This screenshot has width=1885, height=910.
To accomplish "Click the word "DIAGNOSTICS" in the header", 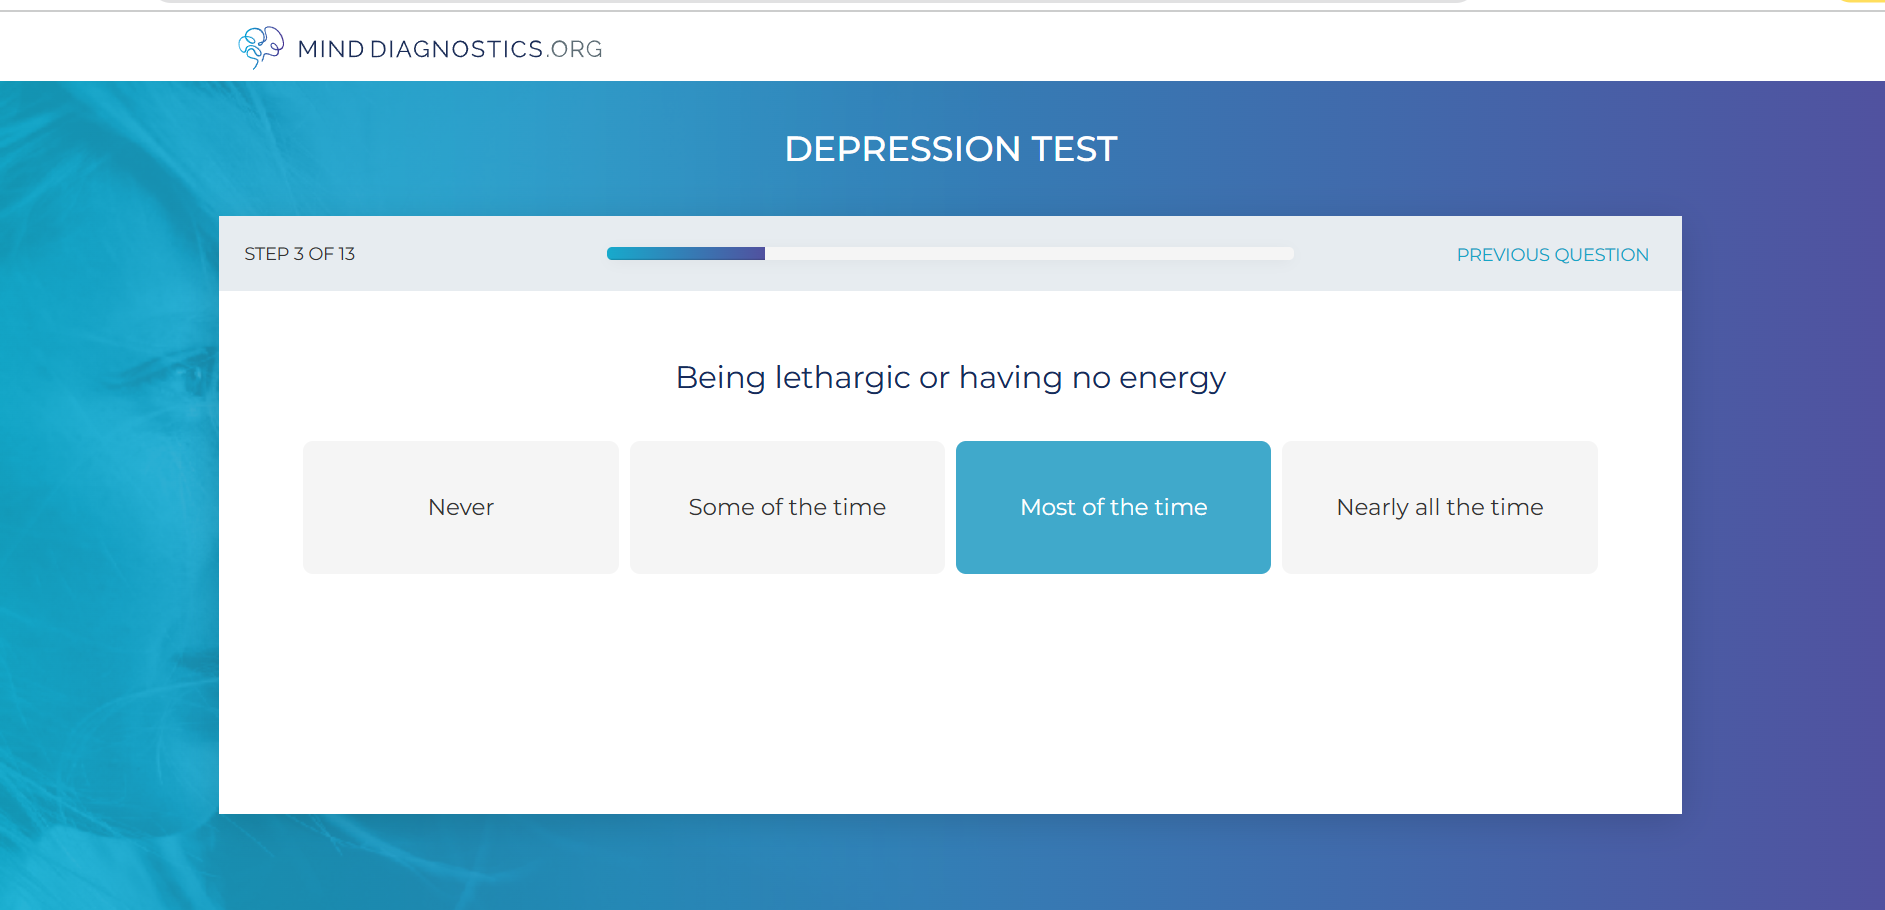I will pos(456,49).
